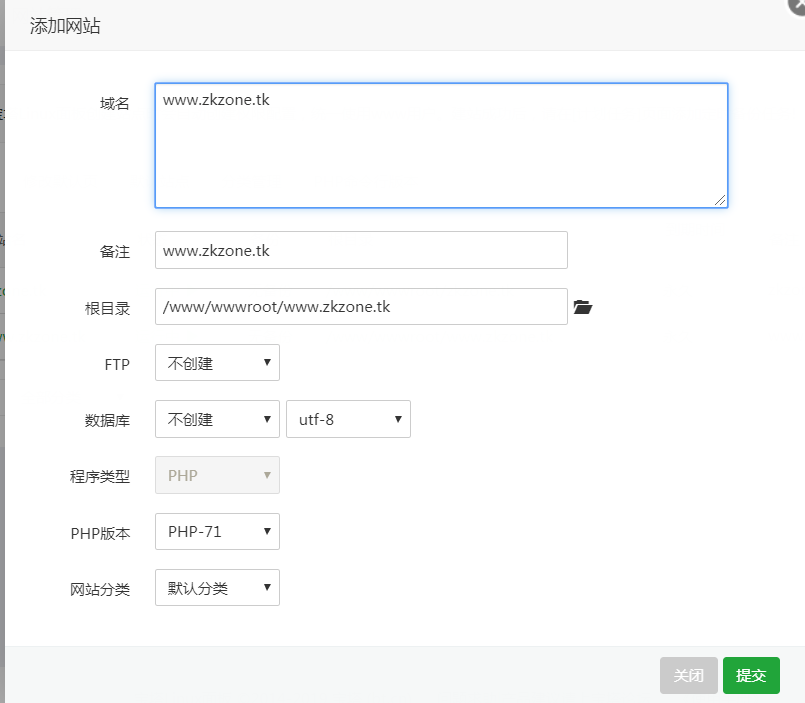Click inside the 域名 domain text area
The height and width of the screenshot is (703, 805).
tap(440, 145)
